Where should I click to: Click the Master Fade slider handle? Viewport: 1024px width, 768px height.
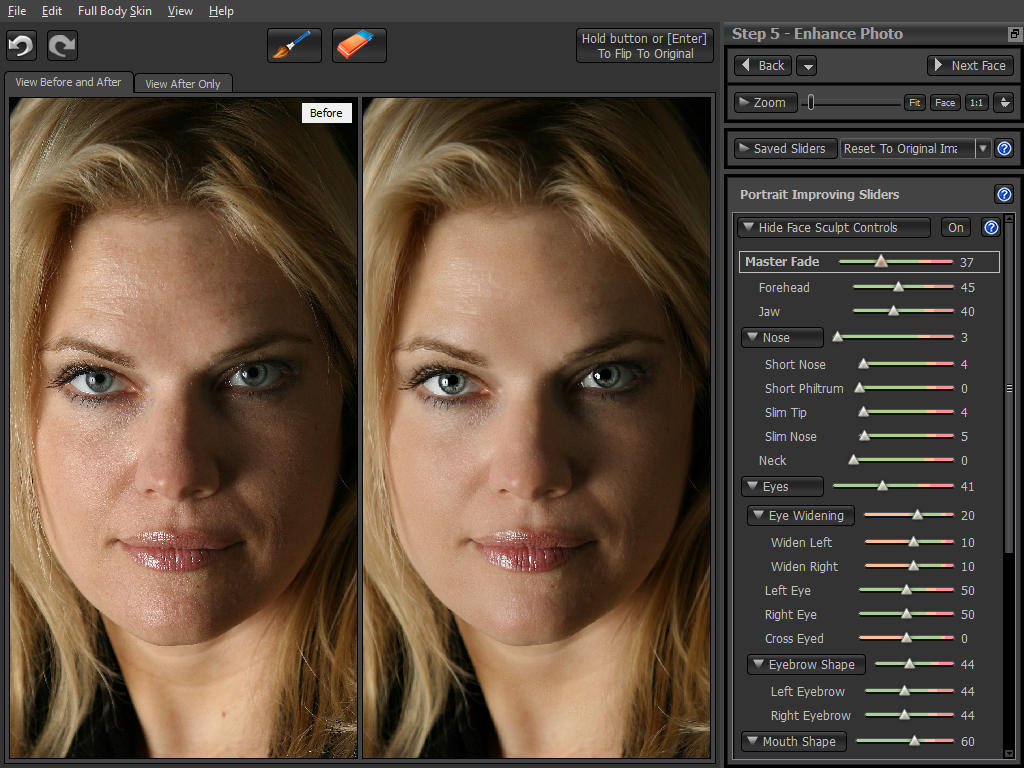(x=881, y=262)
